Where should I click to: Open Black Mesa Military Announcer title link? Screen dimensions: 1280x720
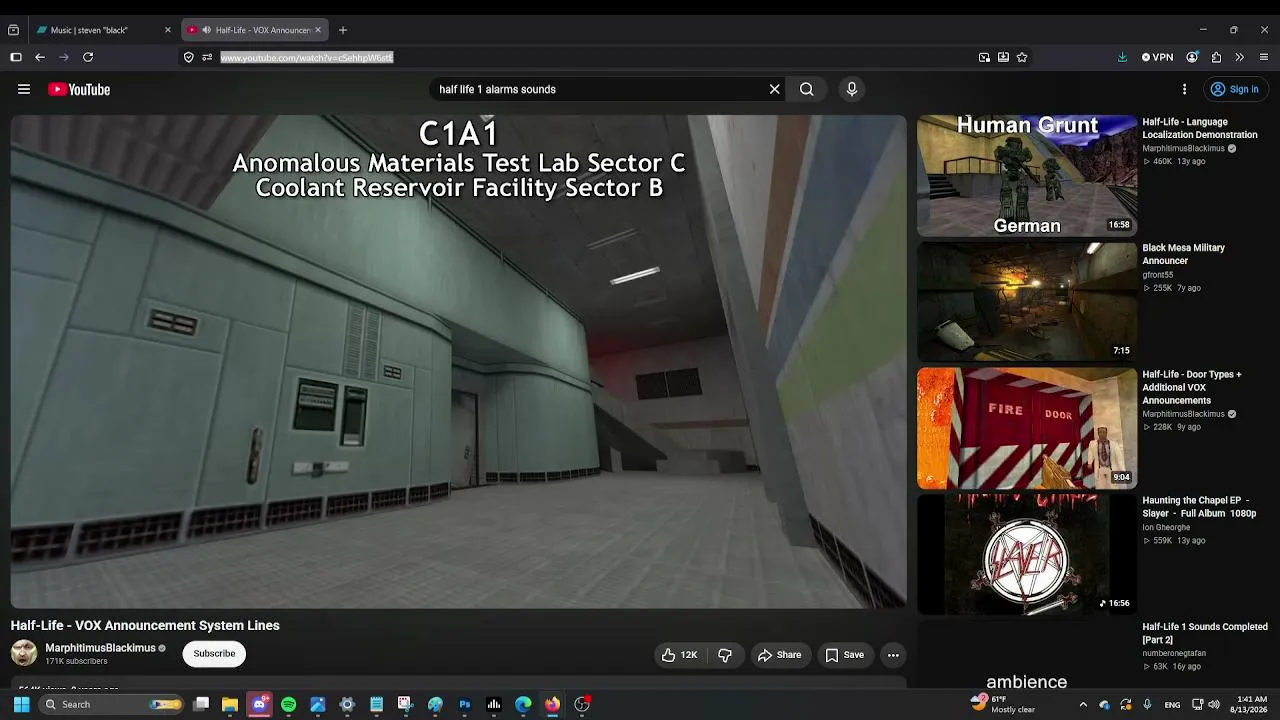(x=1184, y=254)
